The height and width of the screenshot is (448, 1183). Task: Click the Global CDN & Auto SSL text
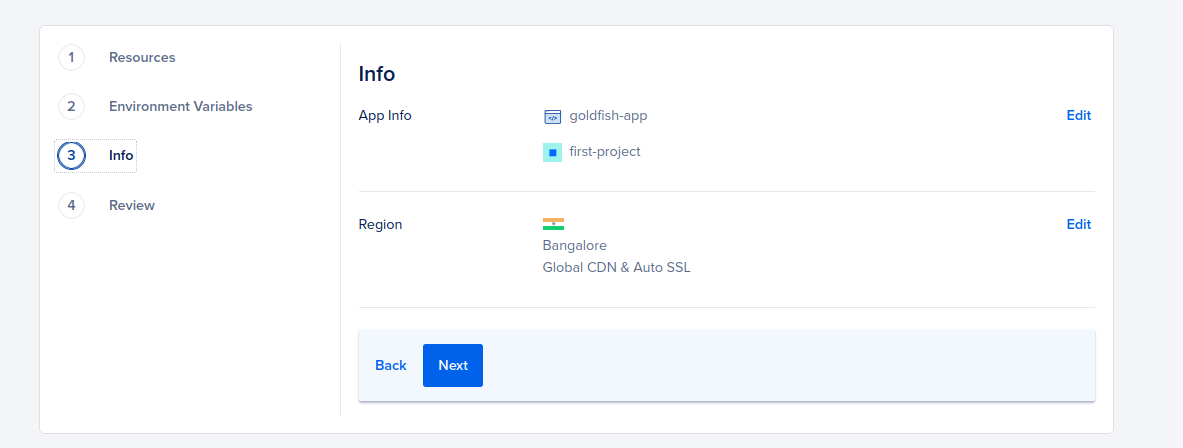(x=616, y=267)
